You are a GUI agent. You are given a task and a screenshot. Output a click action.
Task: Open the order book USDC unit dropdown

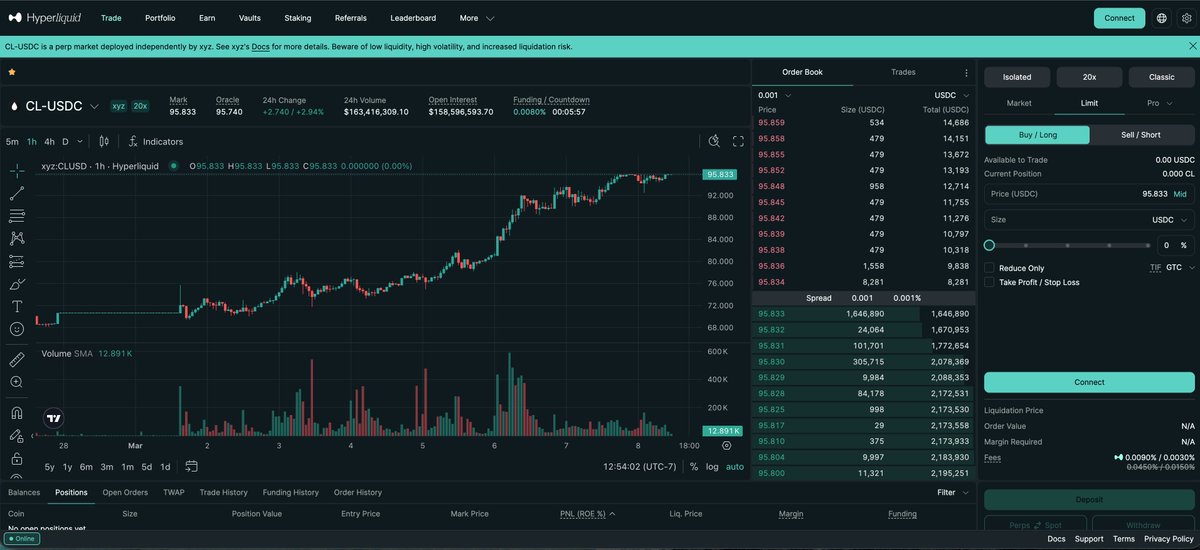click(951, 95)
